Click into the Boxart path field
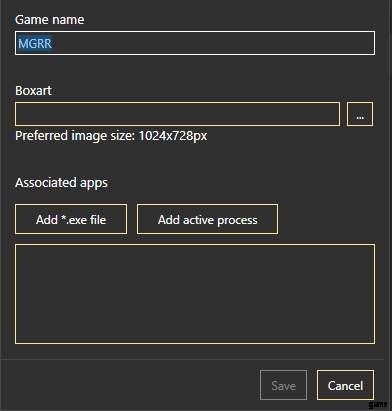The width and height of the screenshot is (392, 411). point(177,114)
